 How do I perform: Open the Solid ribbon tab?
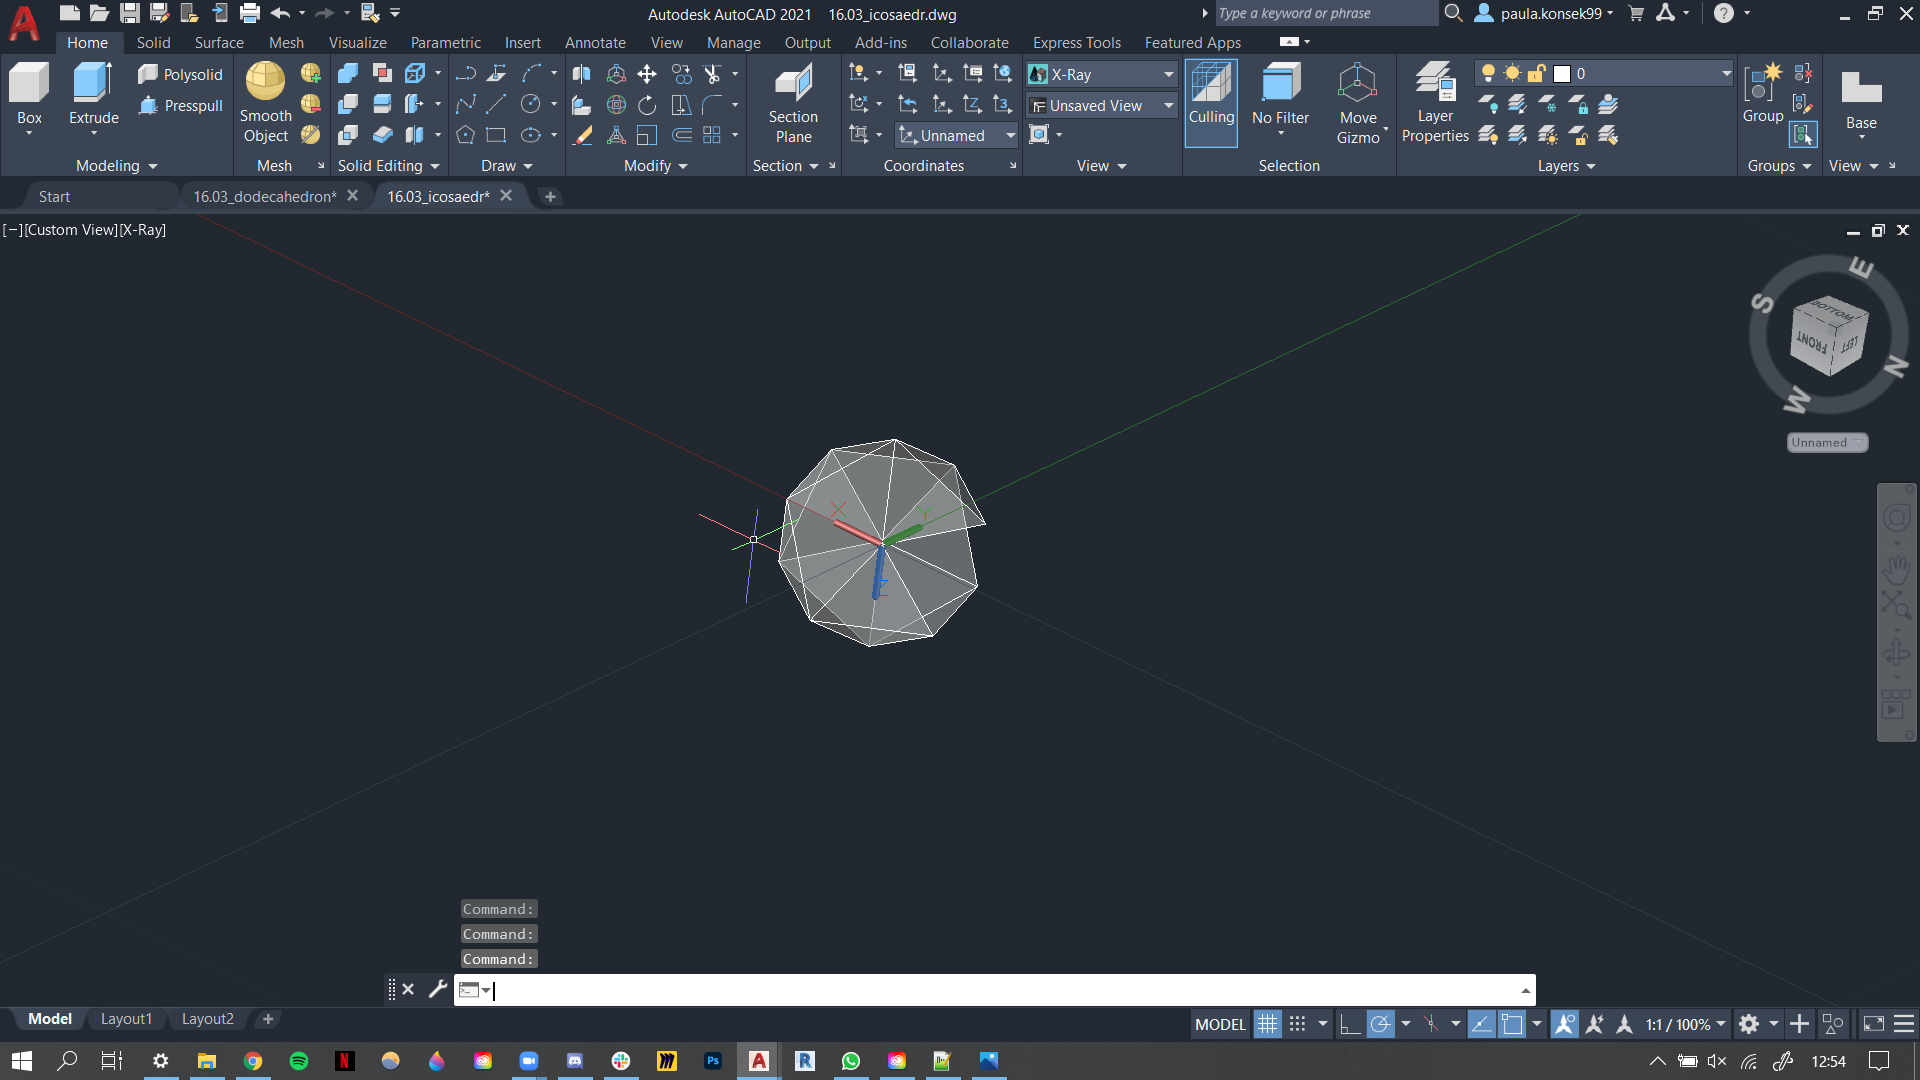153,42
